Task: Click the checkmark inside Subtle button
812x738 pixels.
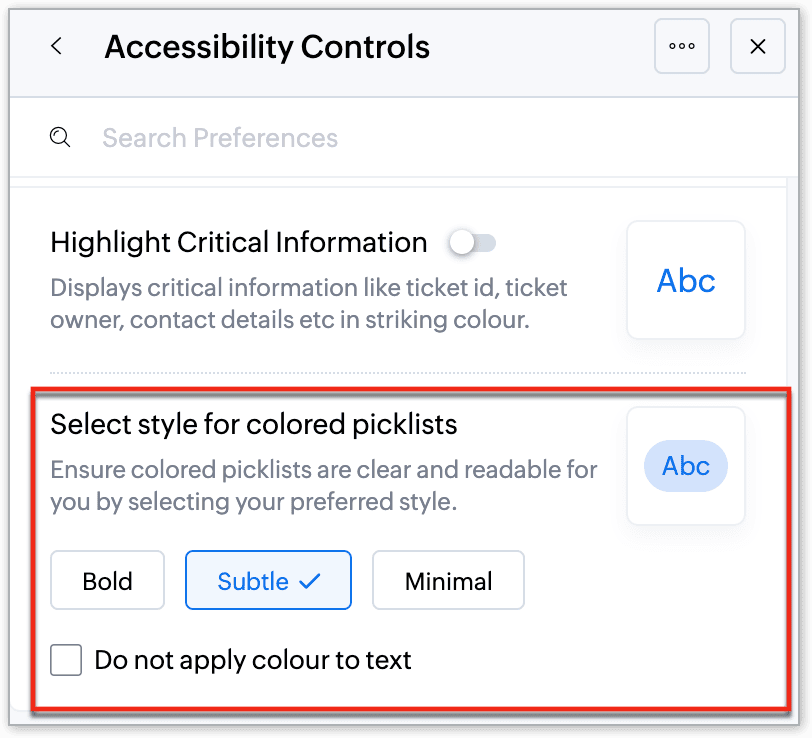Action: pos(309,581)
